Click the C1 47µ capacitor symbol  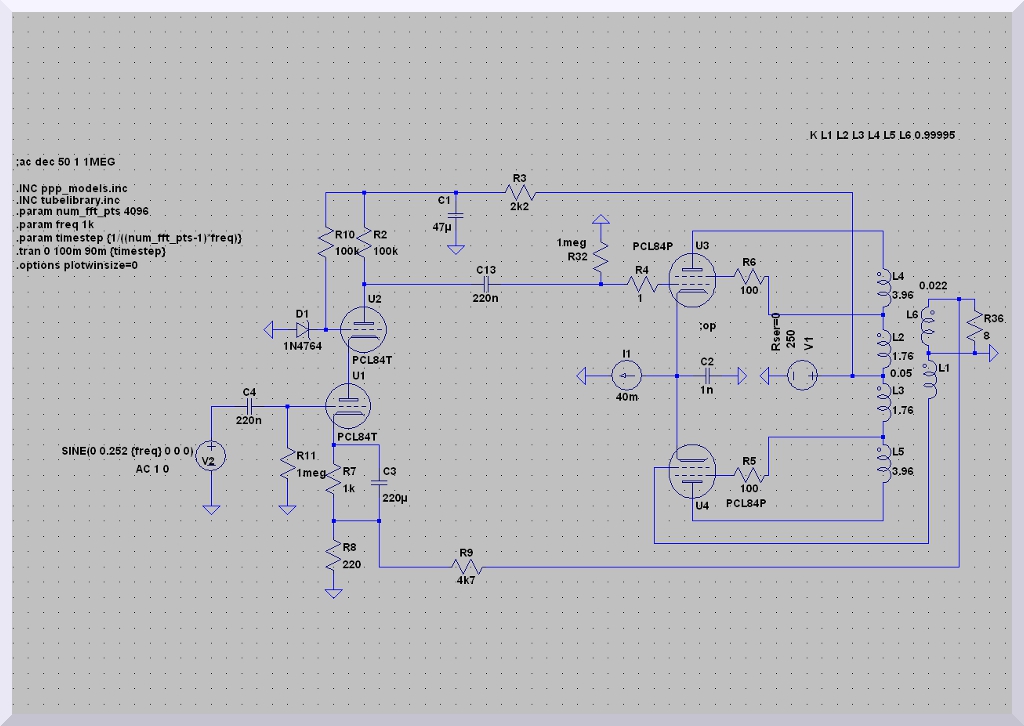tap(456, 214)
